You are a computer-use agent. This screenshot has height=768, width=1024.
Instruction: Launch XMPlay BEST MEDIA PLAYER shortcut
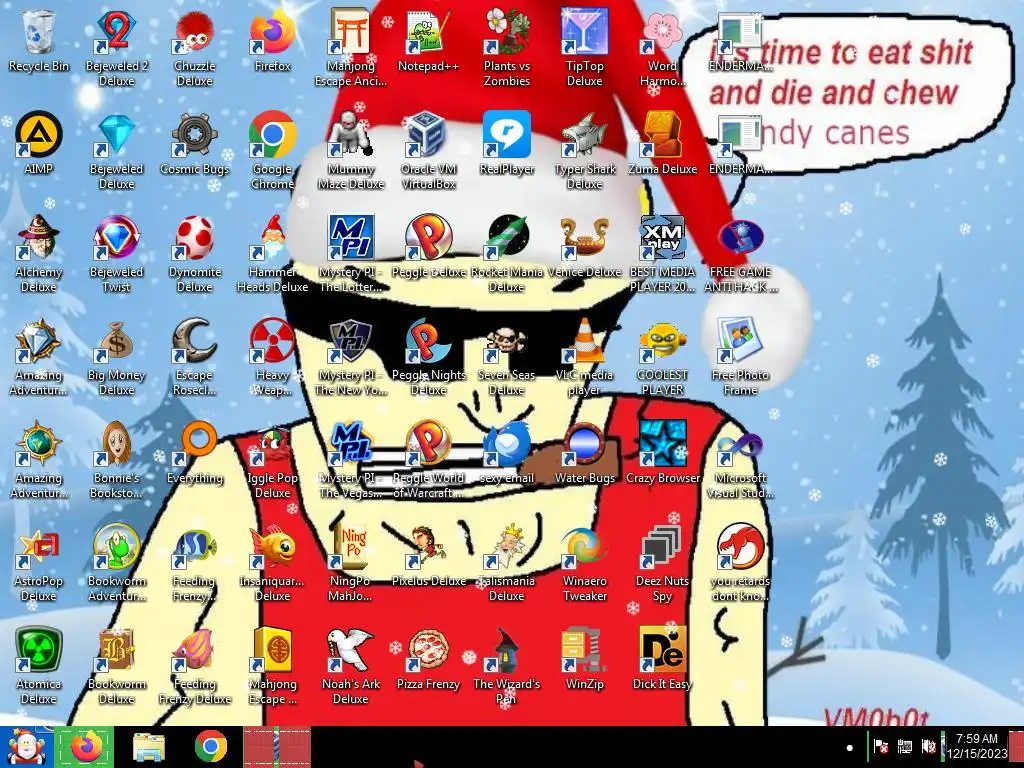[x=662, y=255]
